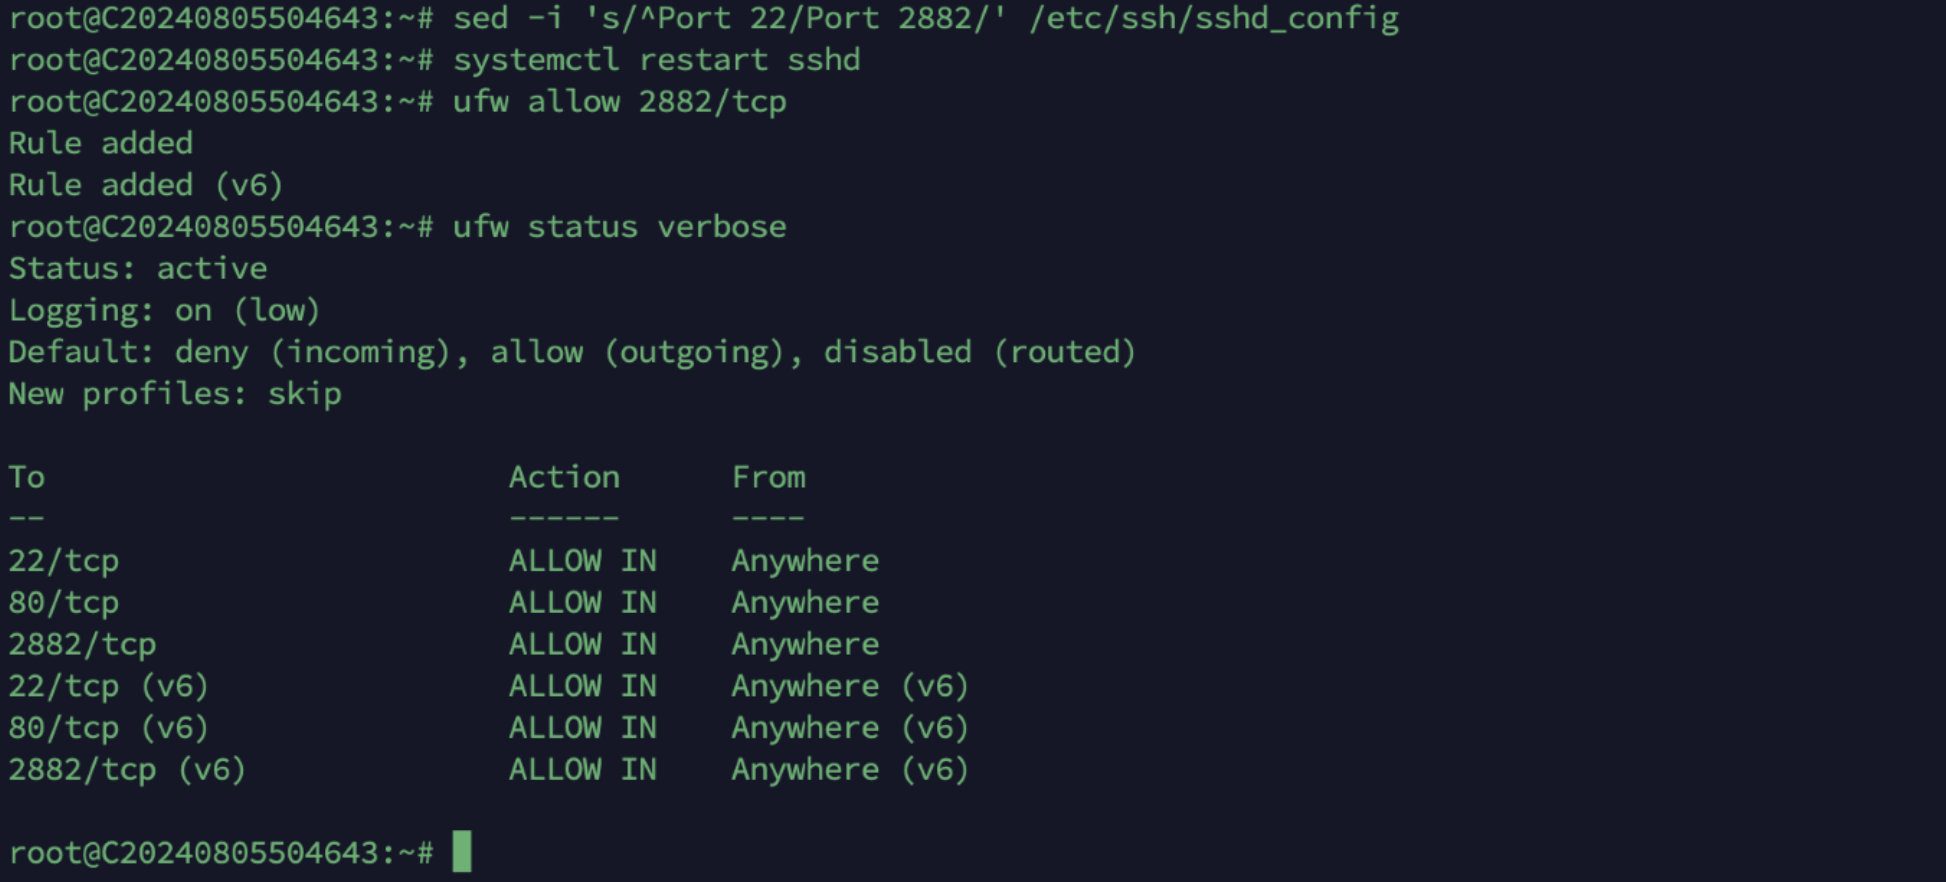
Task: Click the Action column header
Action: [x=564, y=477]
